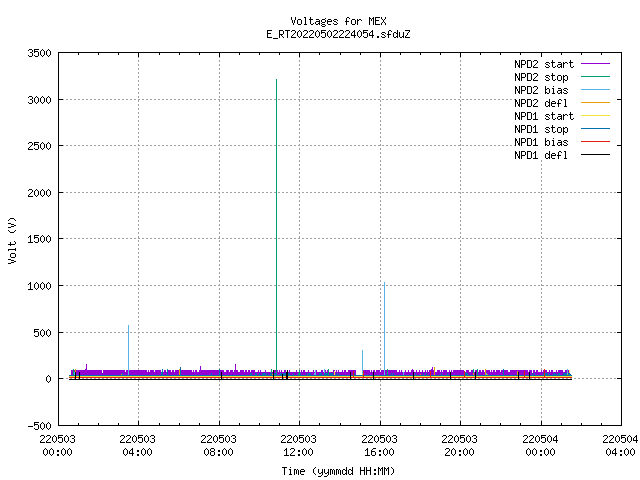
Task: Click x-axis tick label 220504 00:00
Action: click(x=540, y=446)
